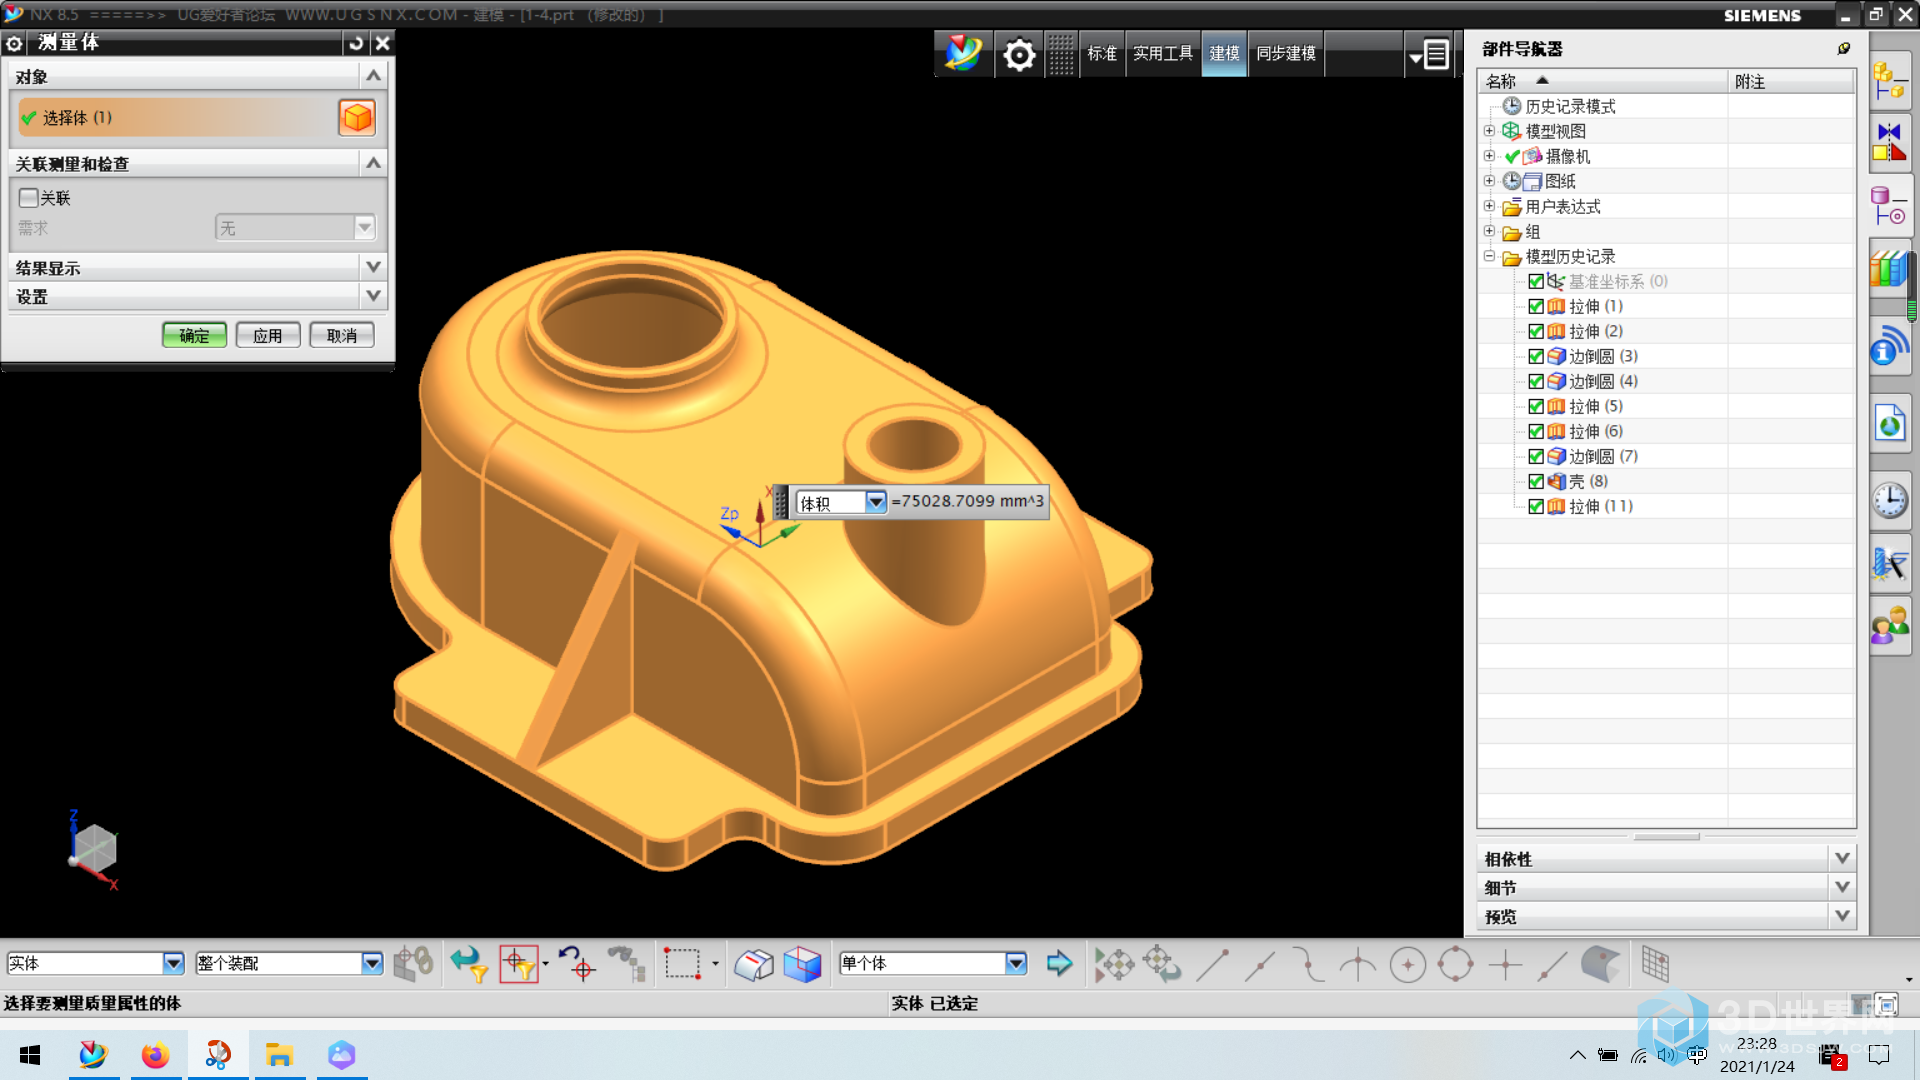Uncheck 拉伸 (1) feature checkbox
The height and width of the screenshot is (1080, 1920).
coord(1536,307)
